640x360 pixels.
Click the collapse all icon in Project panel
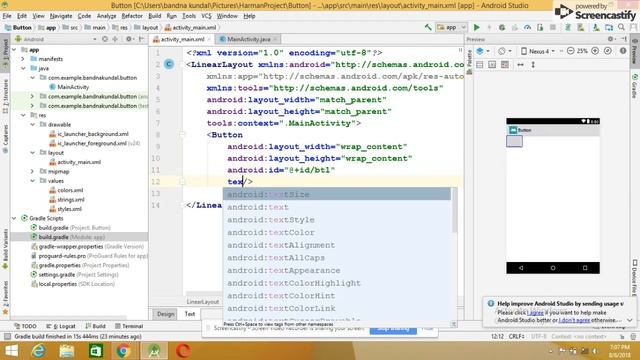115,39
